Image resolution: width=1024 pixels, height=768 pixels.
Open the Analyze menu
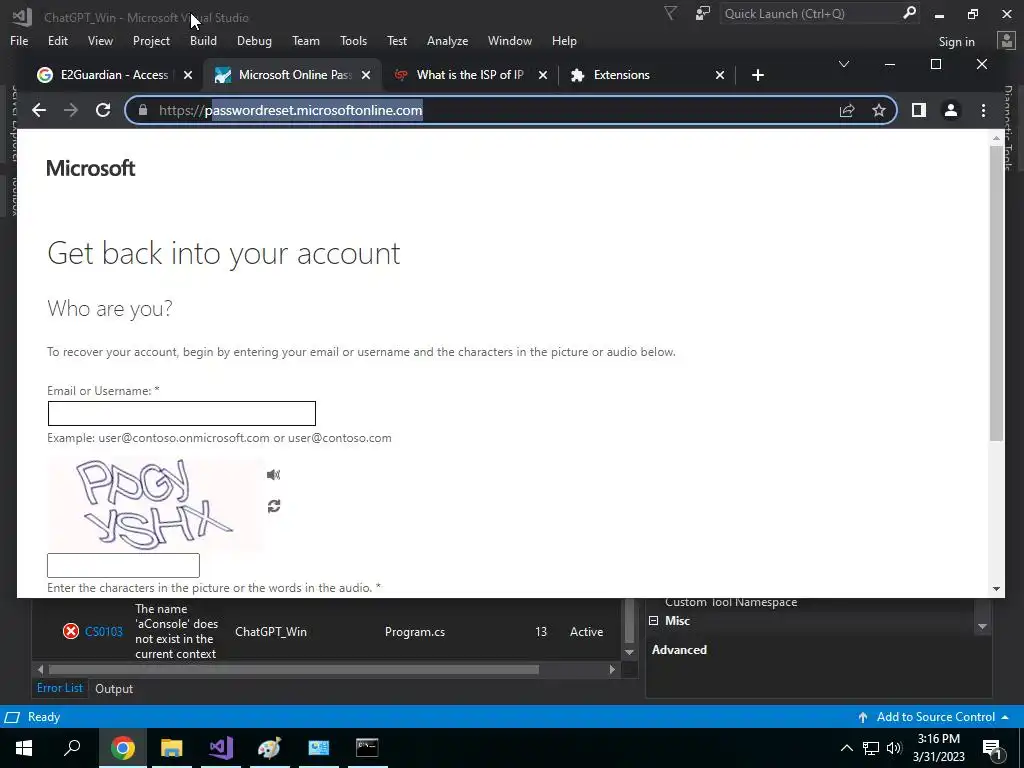click(x=447, y=41)
